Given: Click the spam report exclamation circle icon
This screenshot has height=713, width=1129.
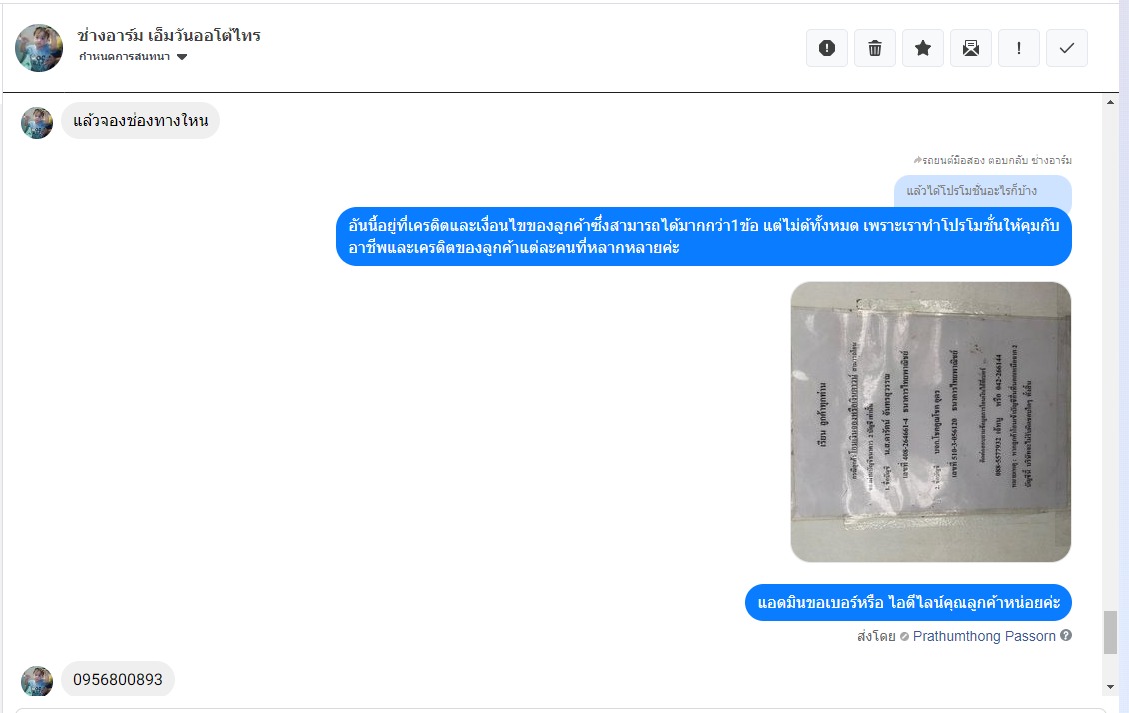Looking at the screenshot, I should [827, 48].
